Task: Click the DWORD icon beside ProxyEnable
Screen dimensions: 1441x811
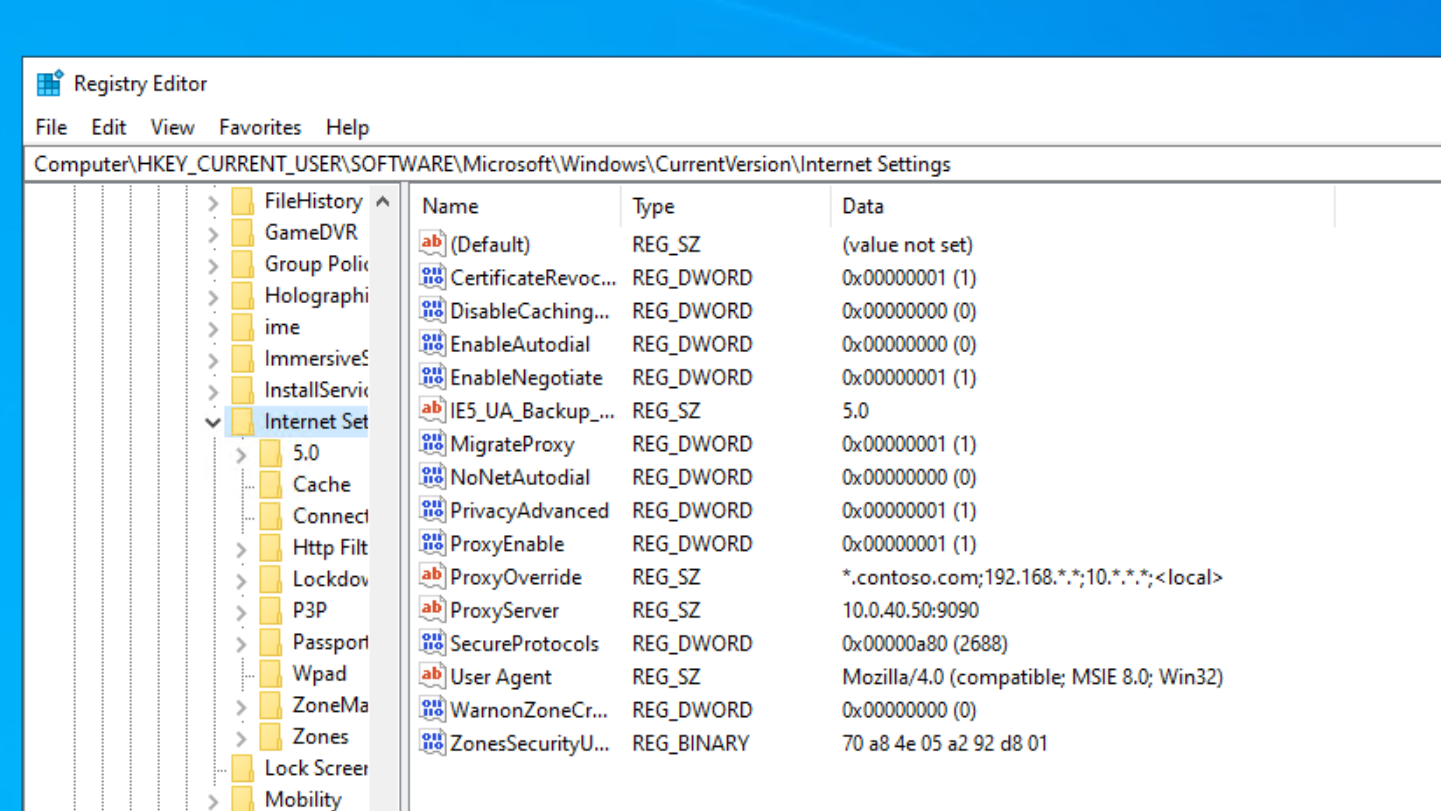Action: [x=432, y=544]
